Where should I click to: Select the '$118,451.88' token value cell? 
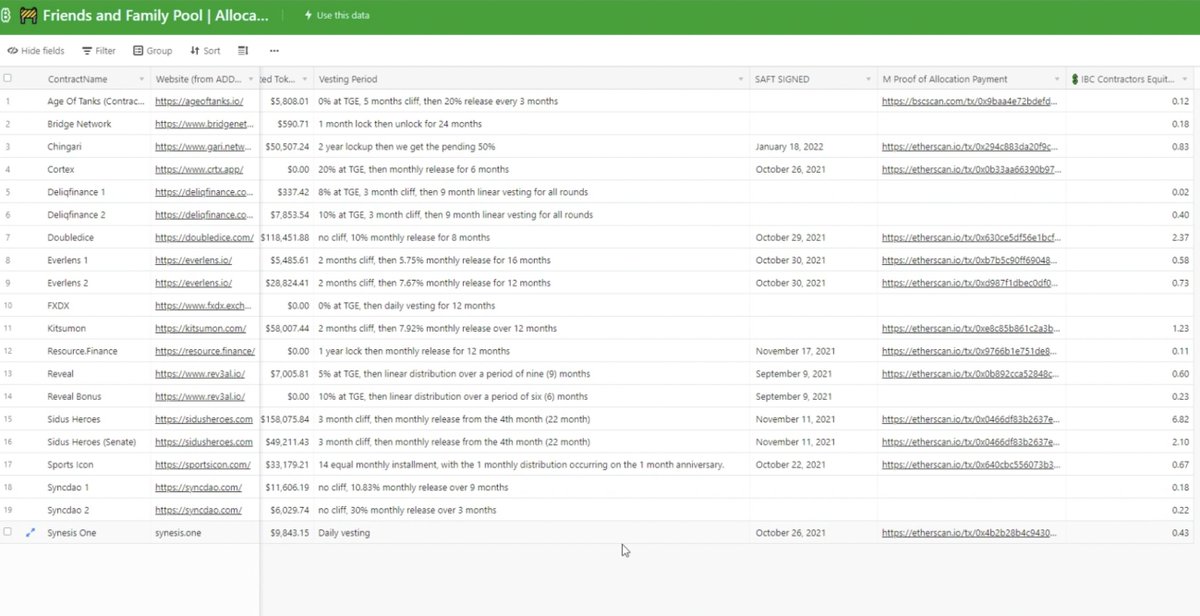coord(286,237)
